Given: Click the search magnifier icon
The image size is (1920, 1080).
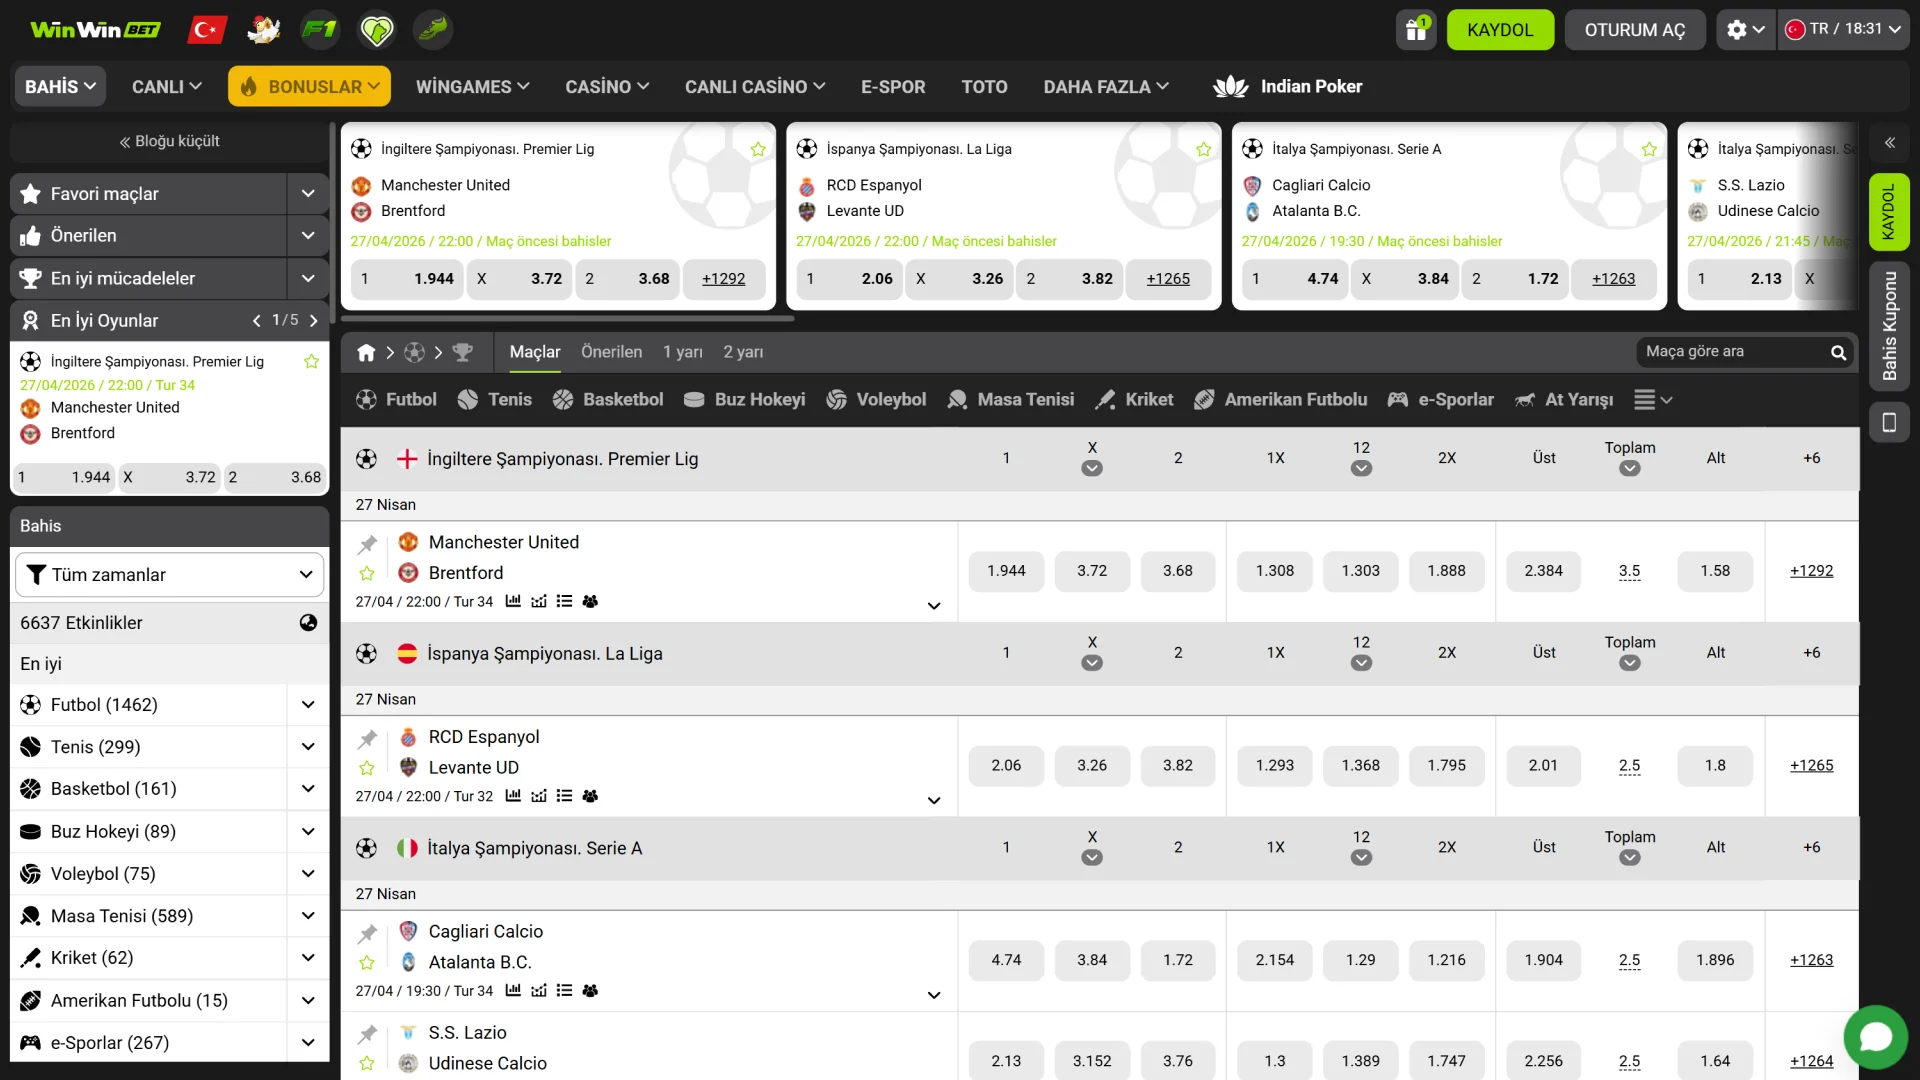Looking at the screenshot, I should click(1838, 352).
